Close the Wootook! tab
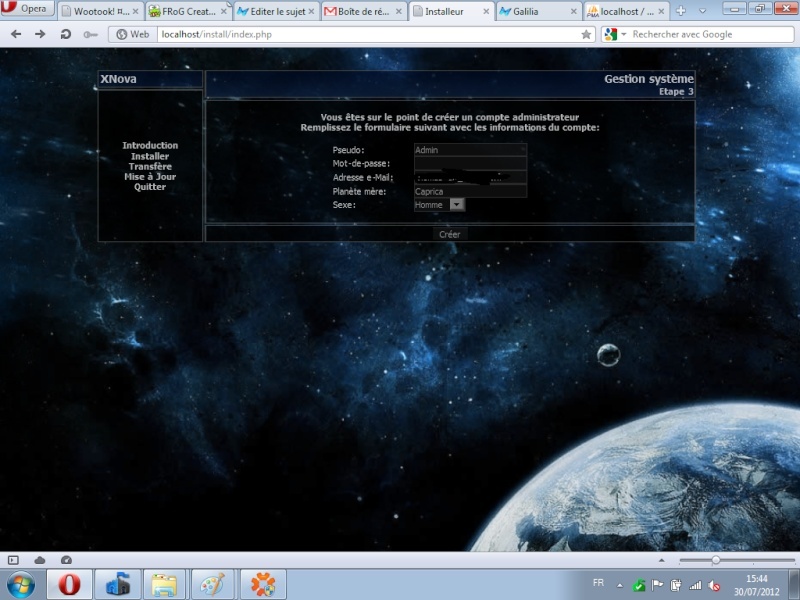Viewport: 800px width, 600px height. pyautogui.click(x=135, y=11)
